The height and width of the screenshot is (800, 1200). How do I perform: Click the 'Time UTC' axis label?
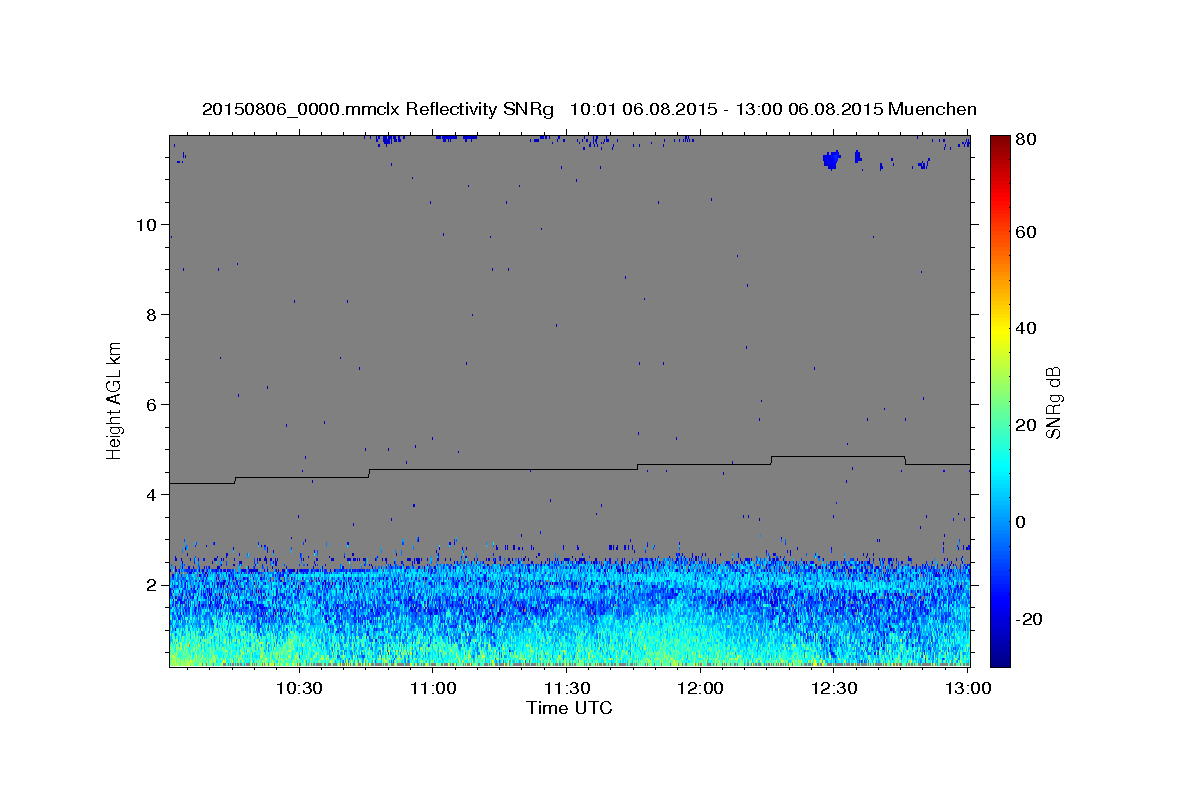(569, 708)
